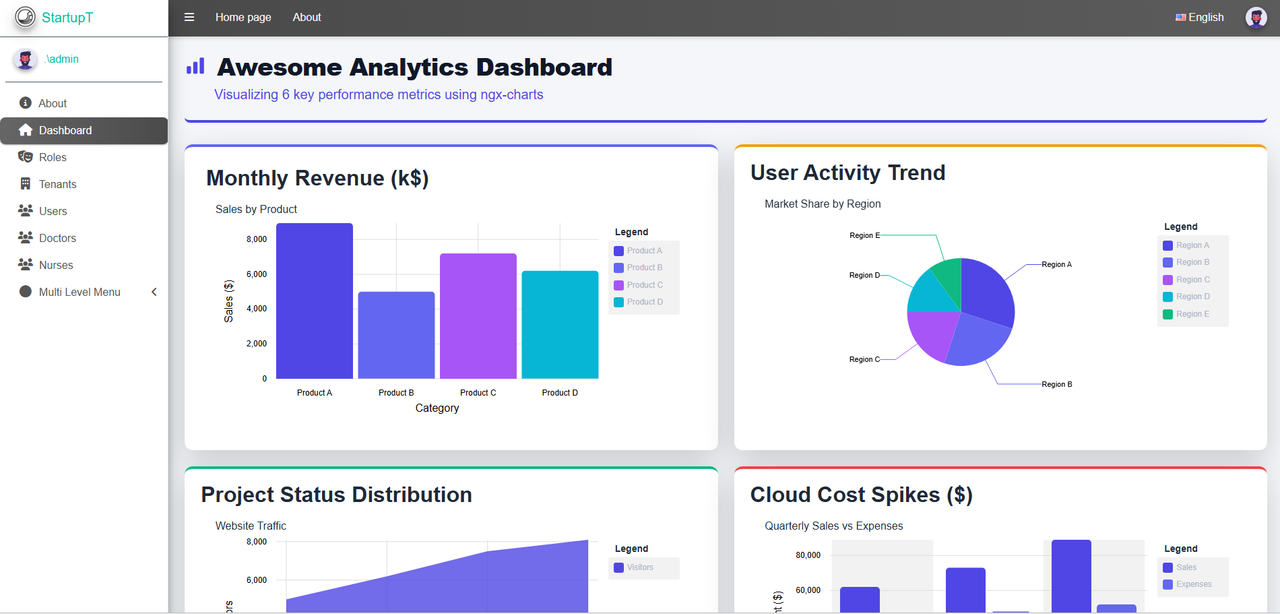Screen dimensions: 1280x614
Task: Click Region B legend color swatch
Action: [1168, 262]
